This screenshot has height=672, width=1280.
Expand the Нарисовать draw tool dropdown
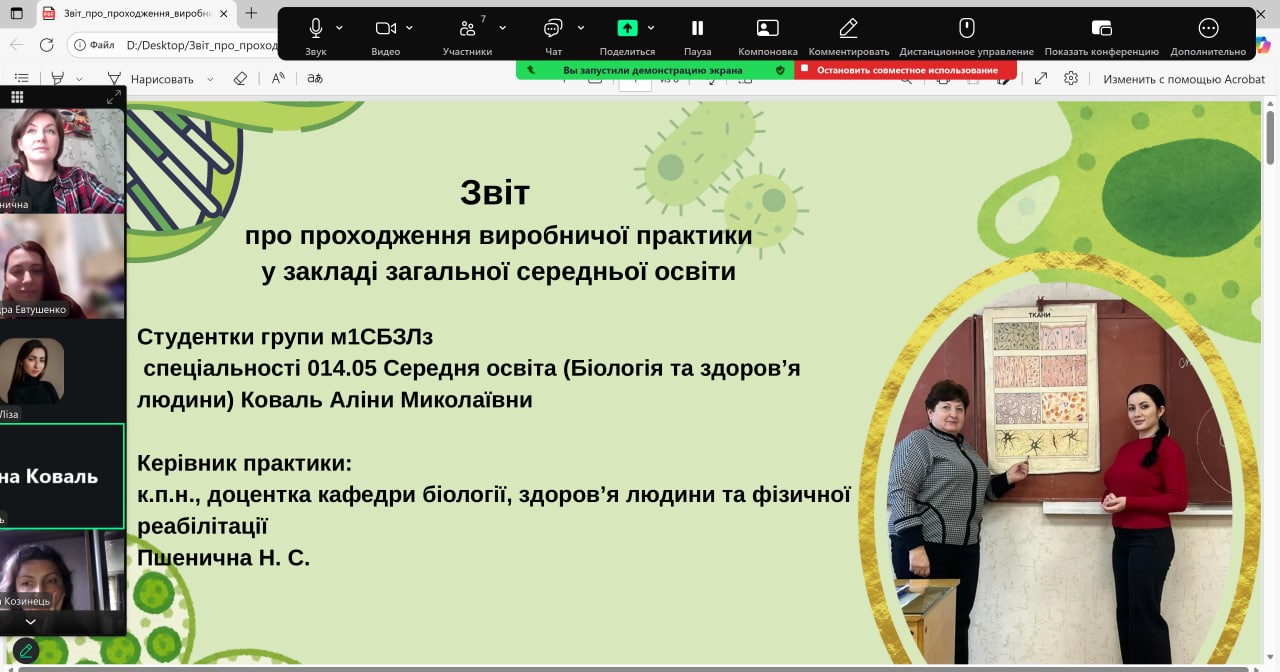pyautogui.click(x=210, y=79)
